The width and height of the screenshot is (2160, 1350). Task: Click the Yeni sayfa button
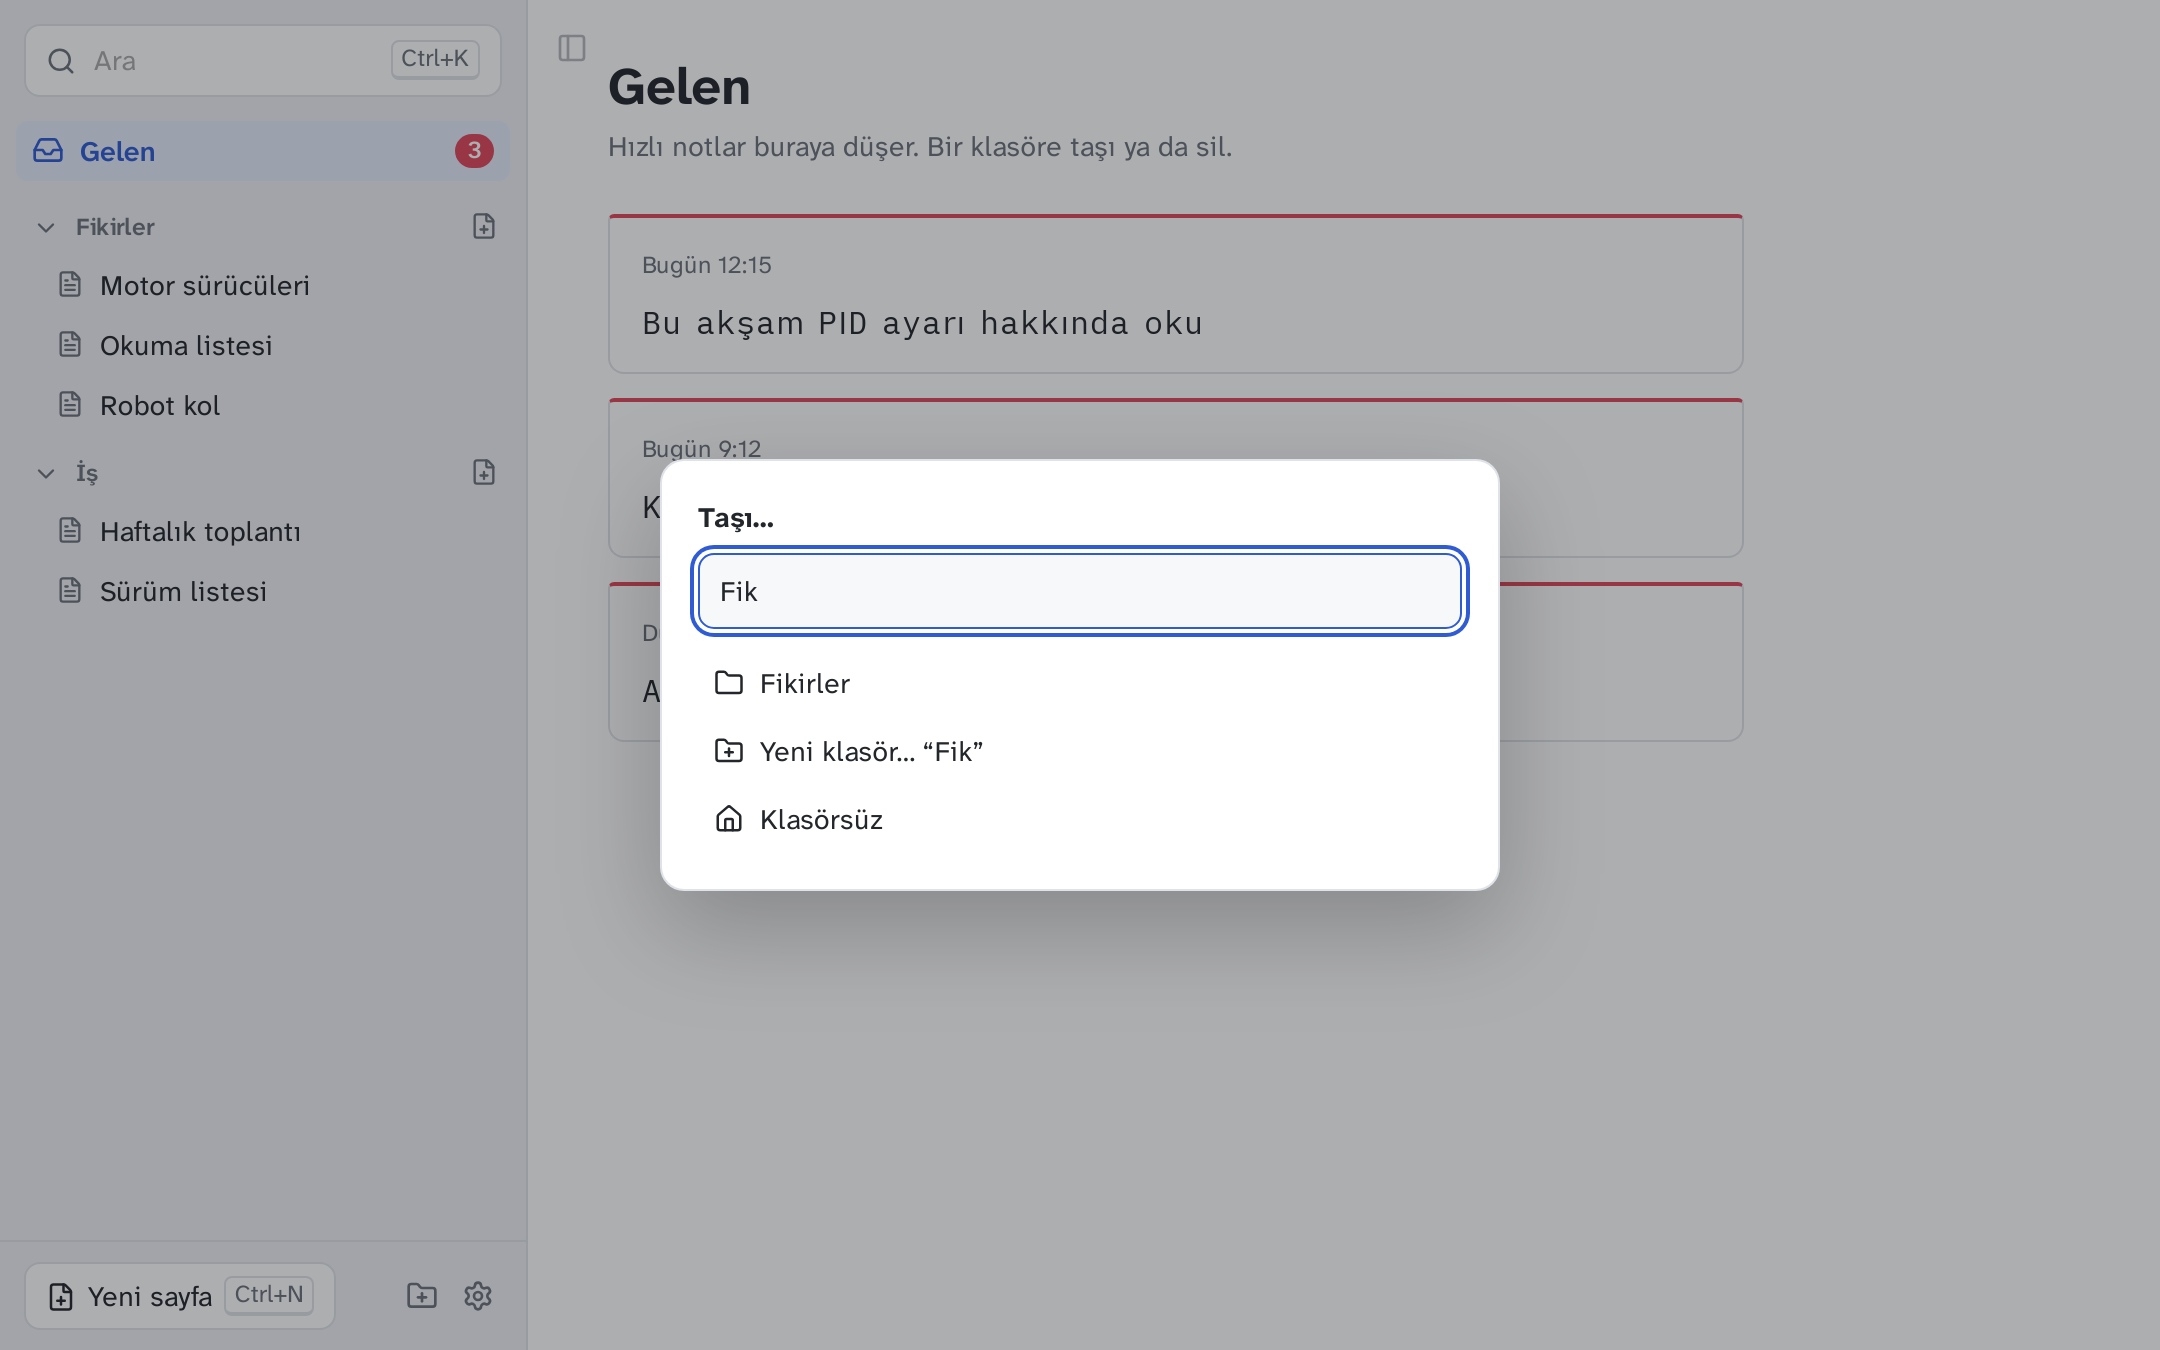click(x=180, y=1296)
